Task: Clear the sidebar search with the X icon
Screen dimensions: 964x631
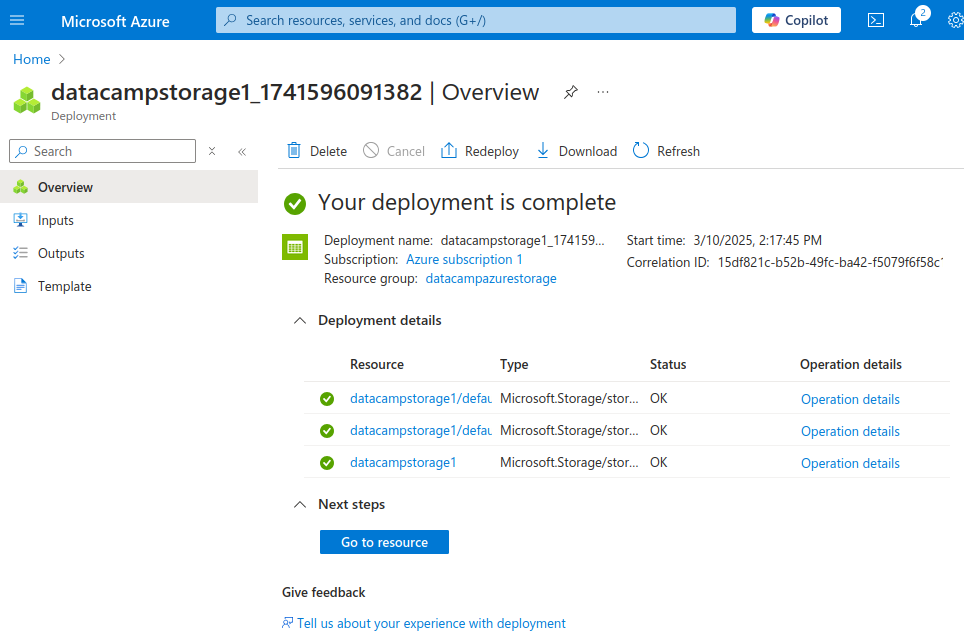Action: (x=211, y=151)
